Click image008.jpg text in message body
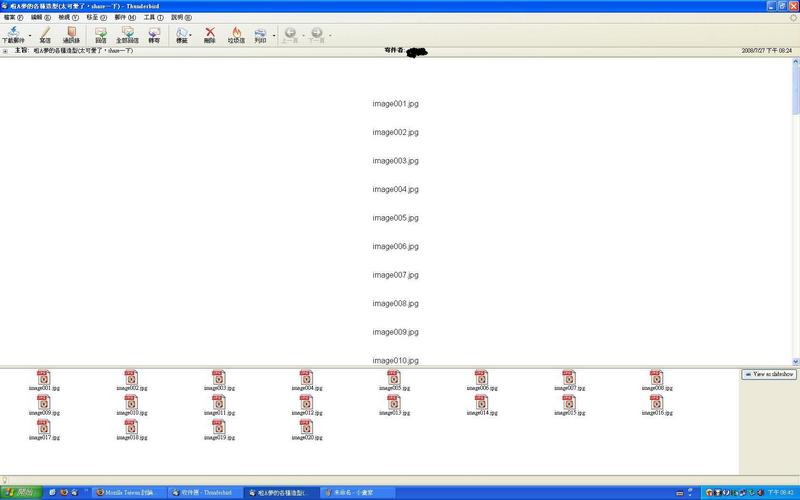800x500 pixels. point(395,304)
